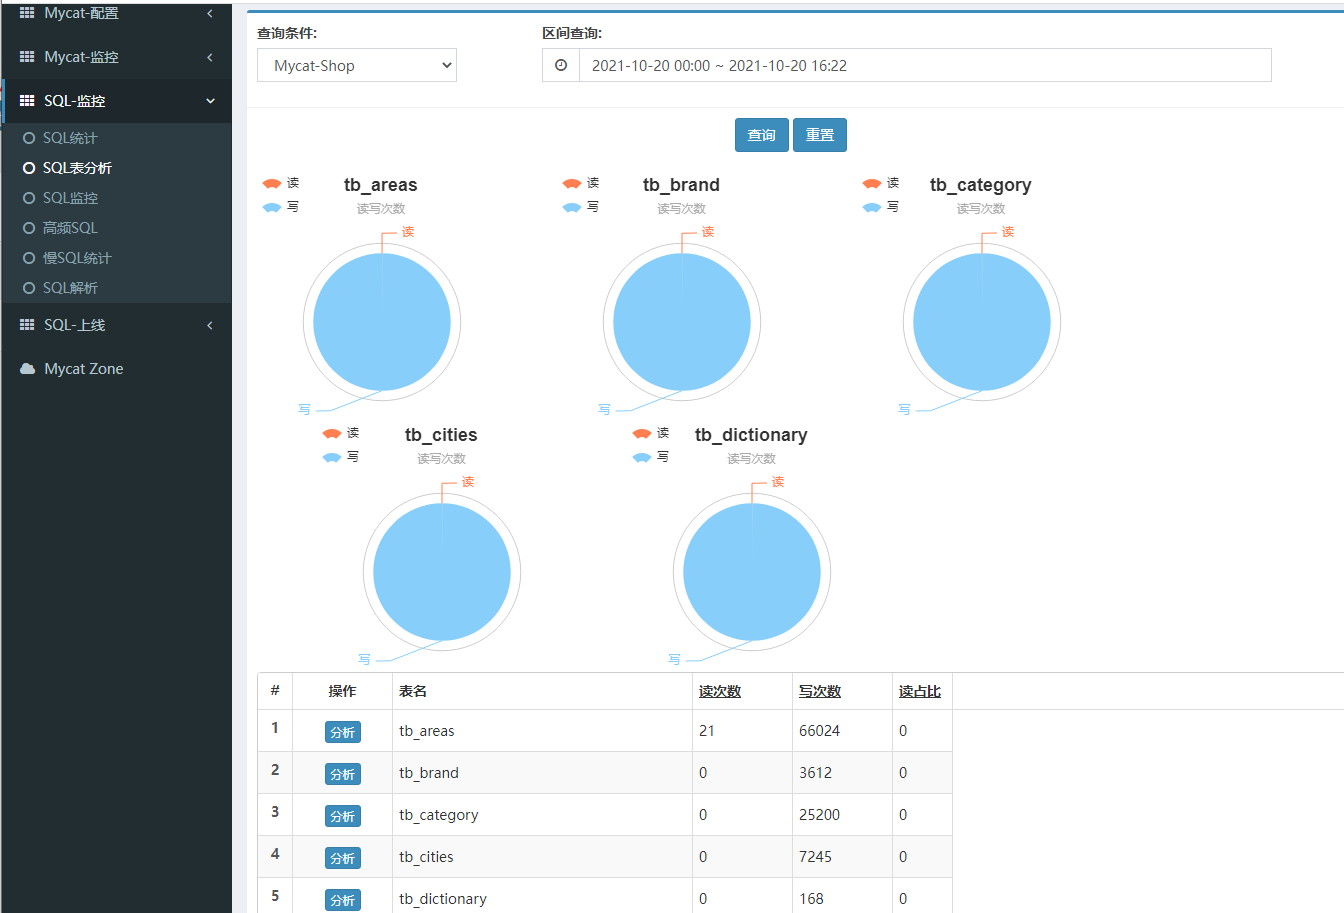Go to Mycat Zone in sidebar
The height and width of the screenshot is (913, 1344).
pyautogui.click(x=117, y=369)
